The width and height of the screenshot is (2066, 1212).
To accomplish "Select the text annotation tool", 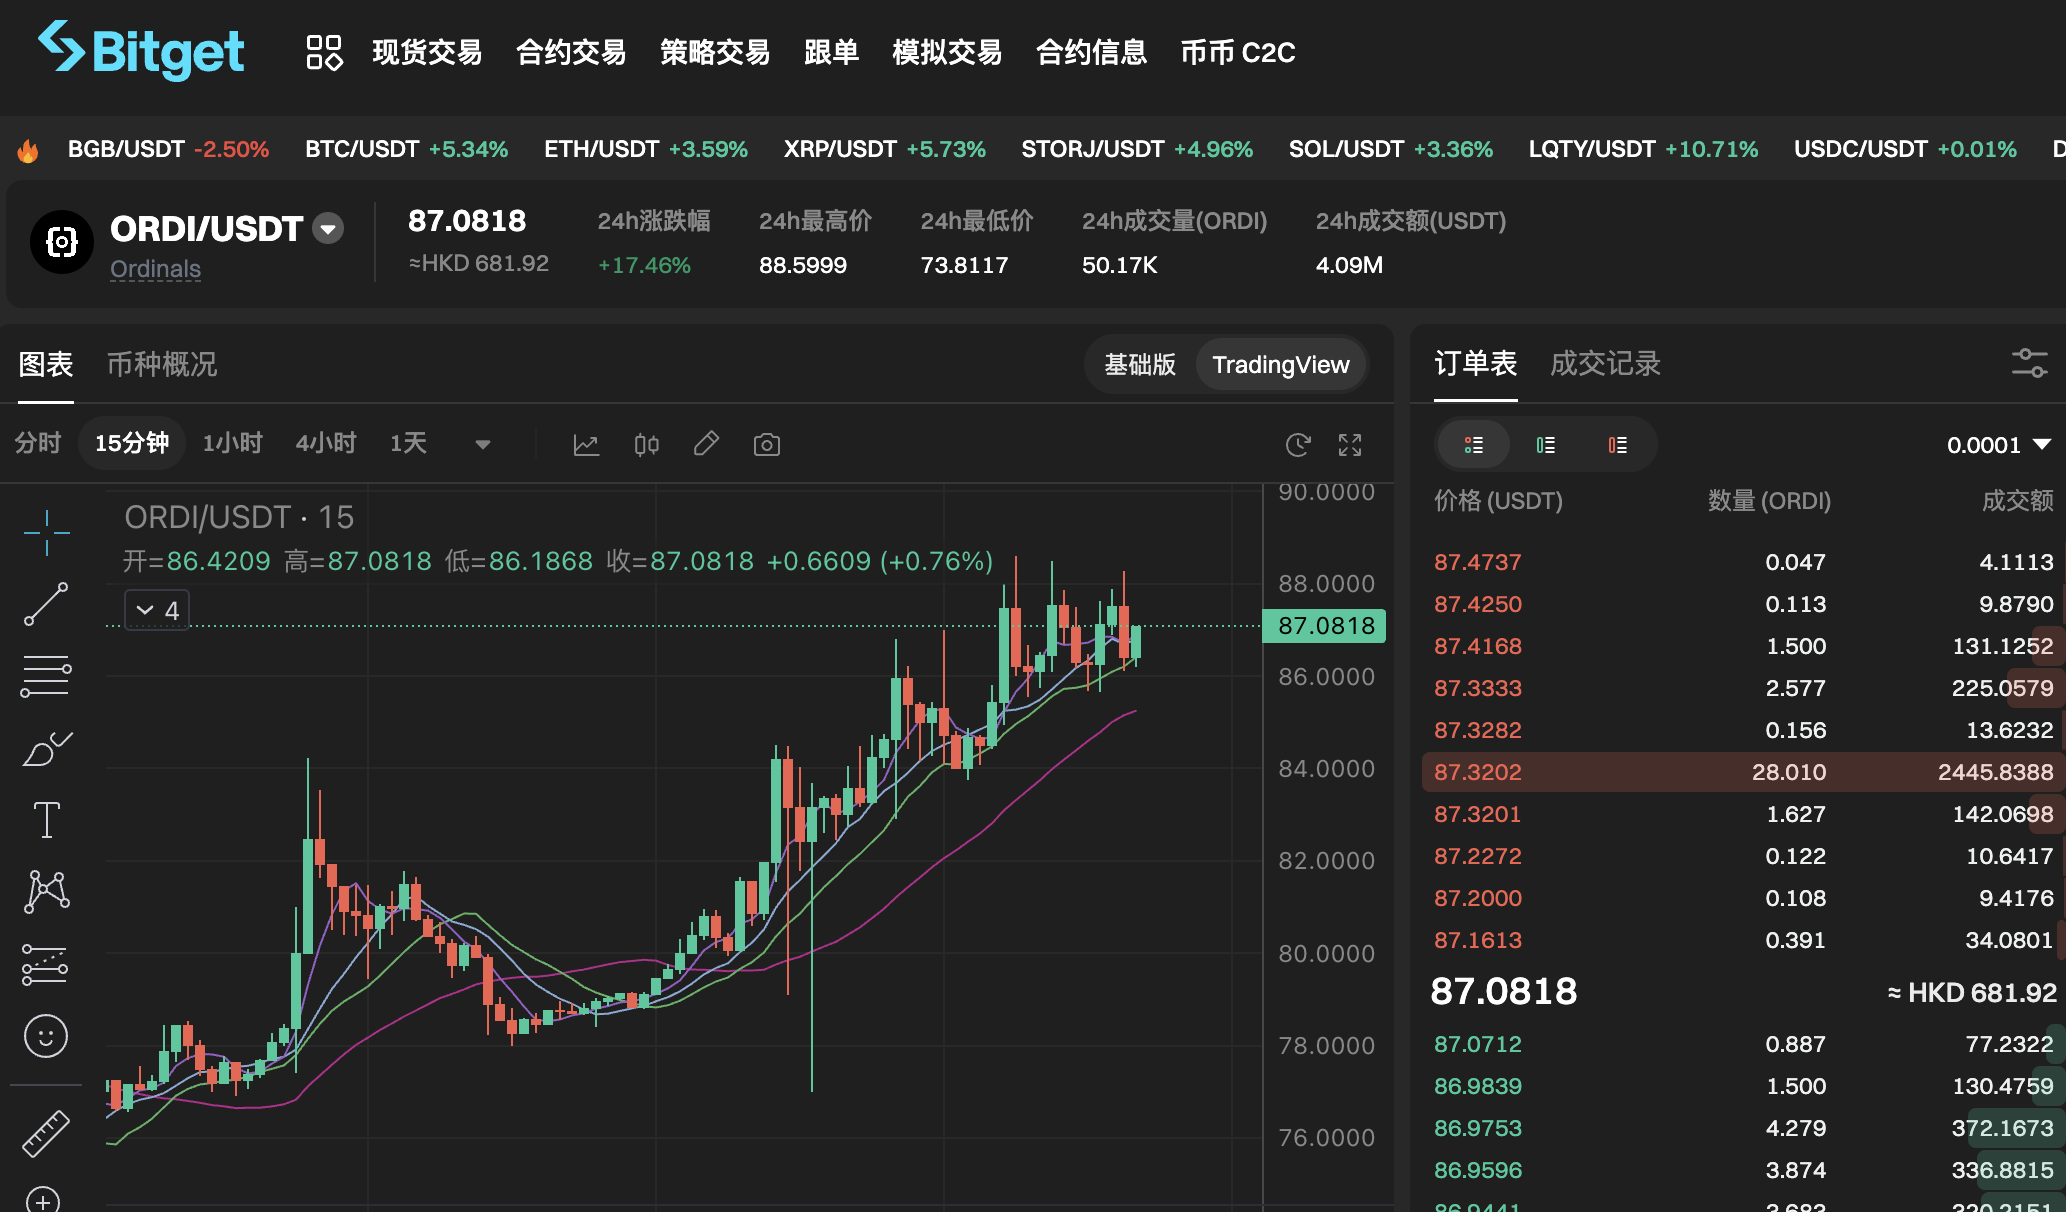I will [x=46, y=820].
